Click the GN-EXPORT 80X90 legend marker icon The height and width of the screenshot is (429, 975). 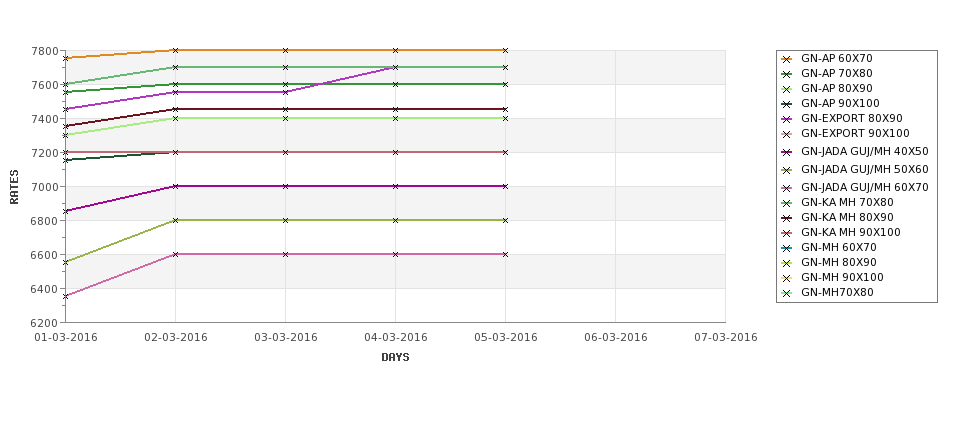coord(787,119)
